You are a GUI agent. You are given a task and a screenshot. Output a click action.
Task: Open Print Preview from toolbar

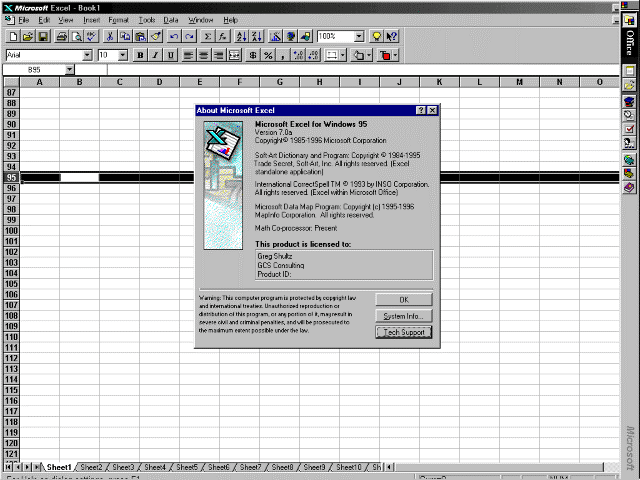coord(77,37)
